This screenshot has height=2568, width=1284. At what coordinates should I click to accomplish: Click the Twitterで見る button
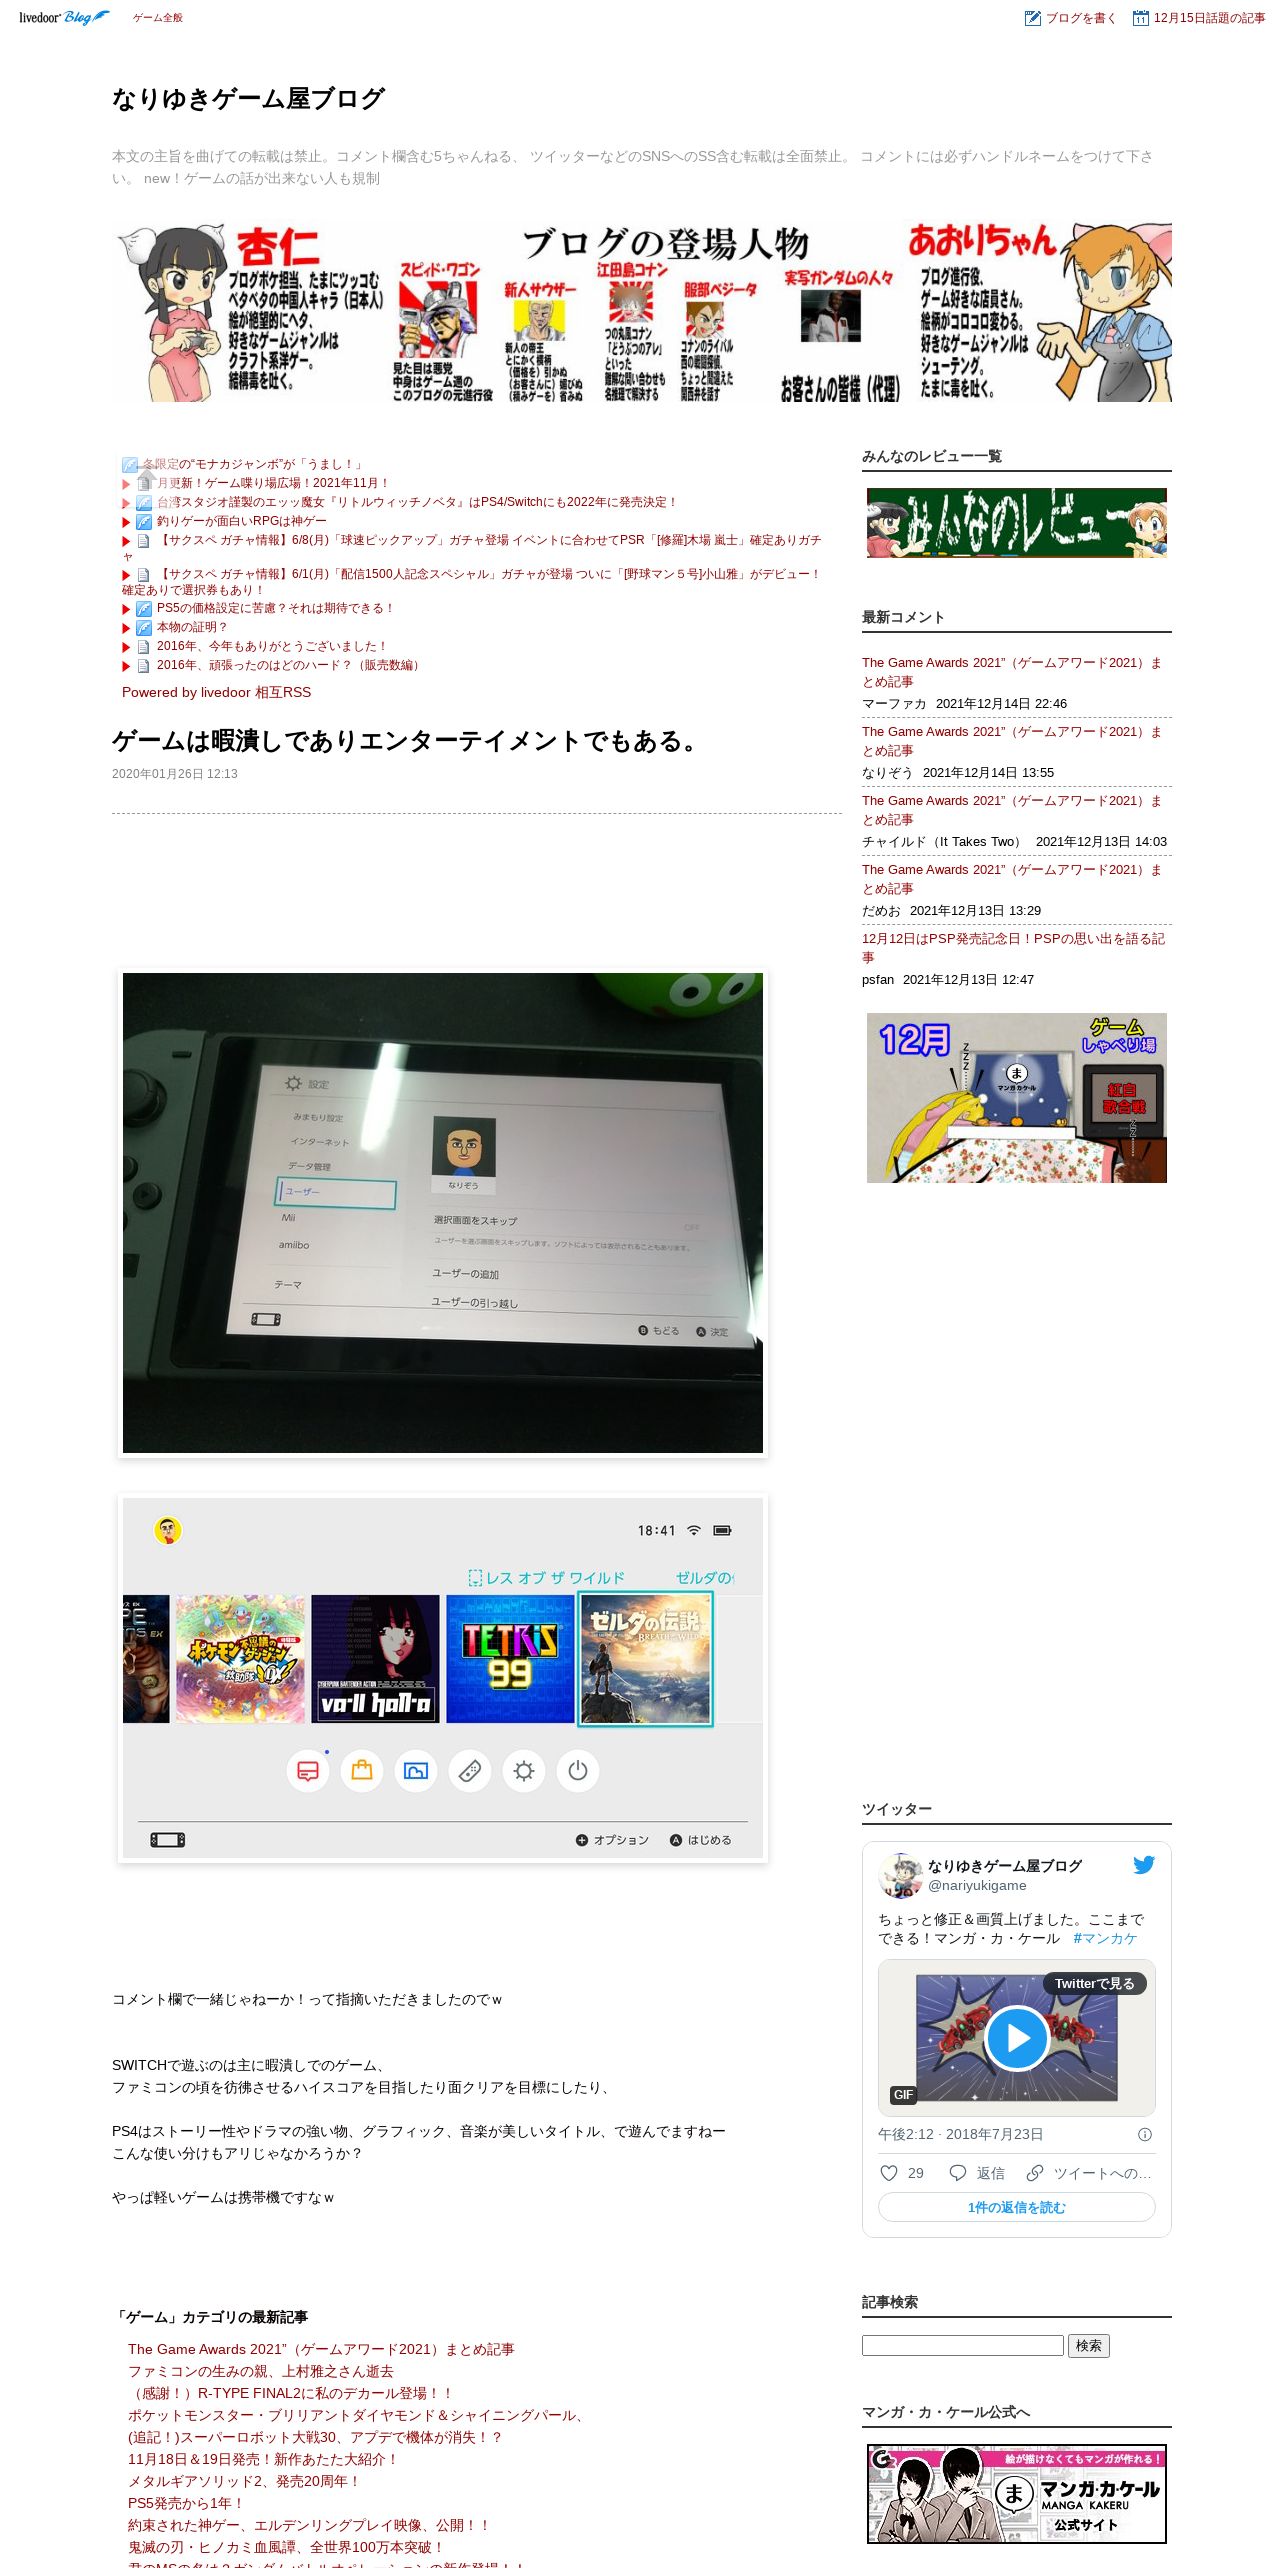coord(1094,1983)
